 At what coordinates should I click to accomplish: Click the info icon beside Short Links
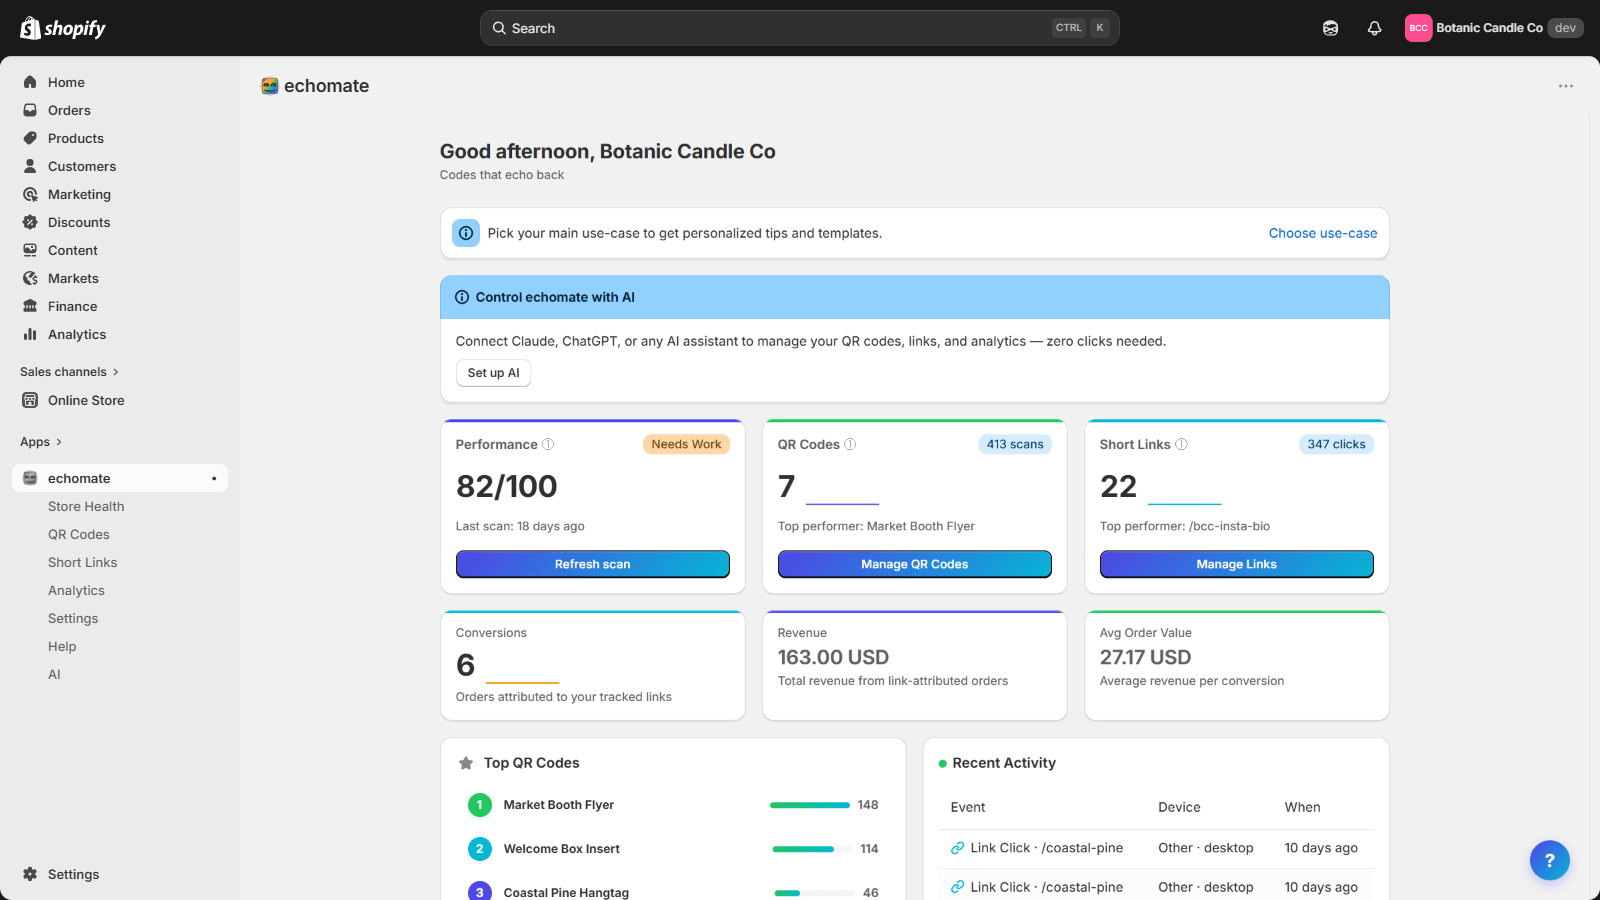tap(1181, 444)
